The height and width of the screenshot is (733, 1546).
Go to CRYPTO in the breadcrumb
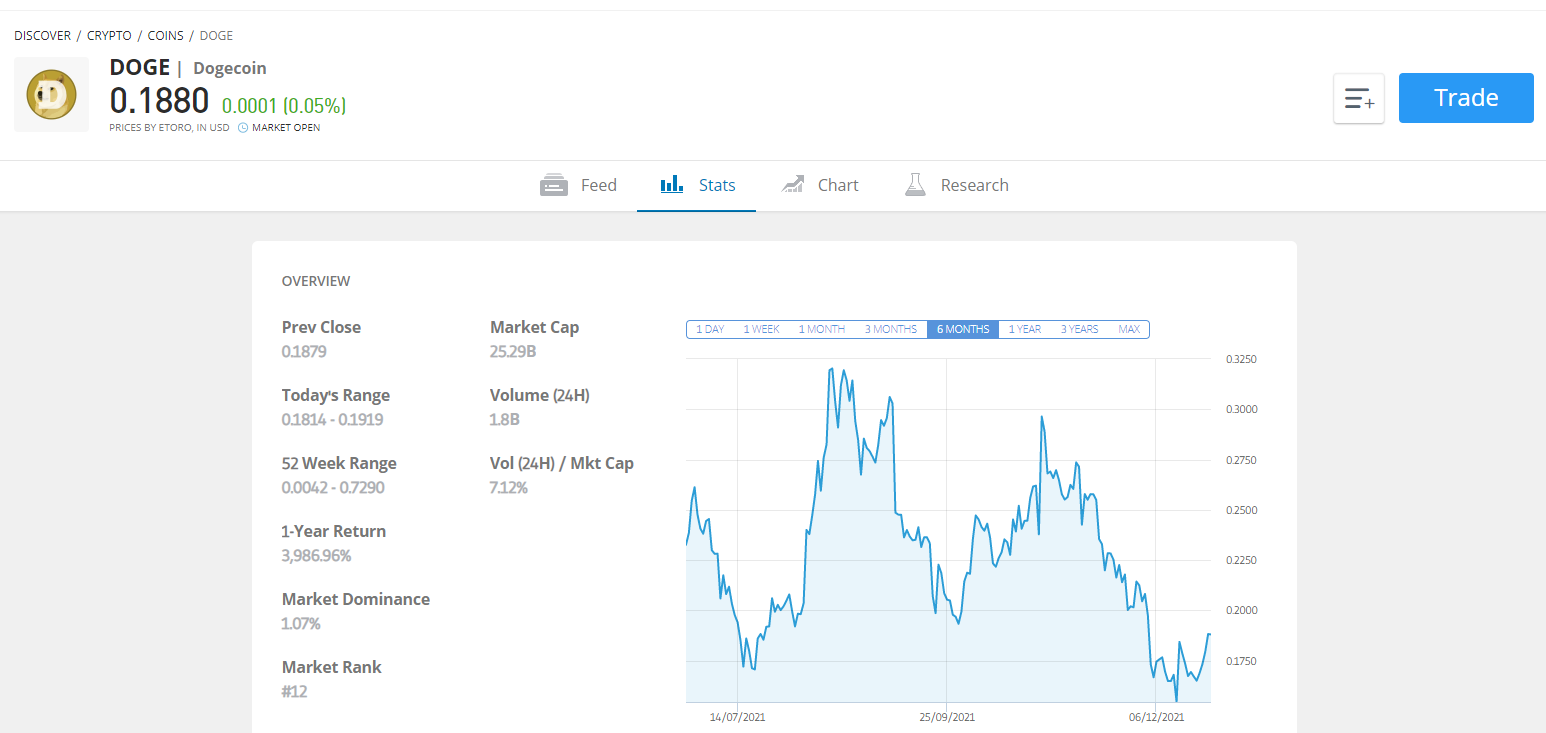[109, 35]
